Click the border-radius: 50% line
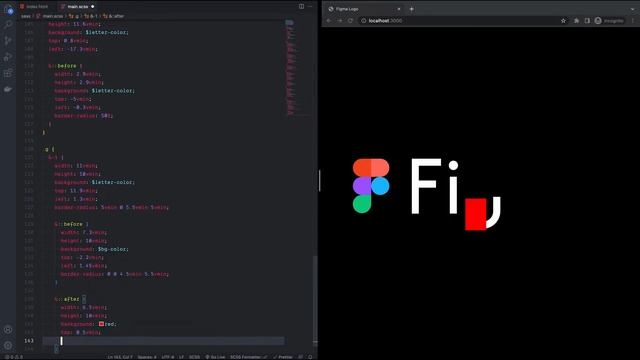The width and height of the screenshot is (640, 360). point(84,116)
